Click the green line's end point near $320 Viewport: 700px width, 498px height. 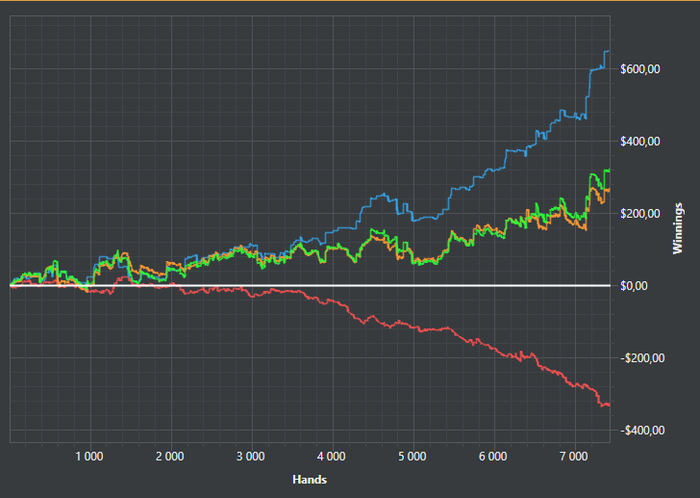[609, 170]
